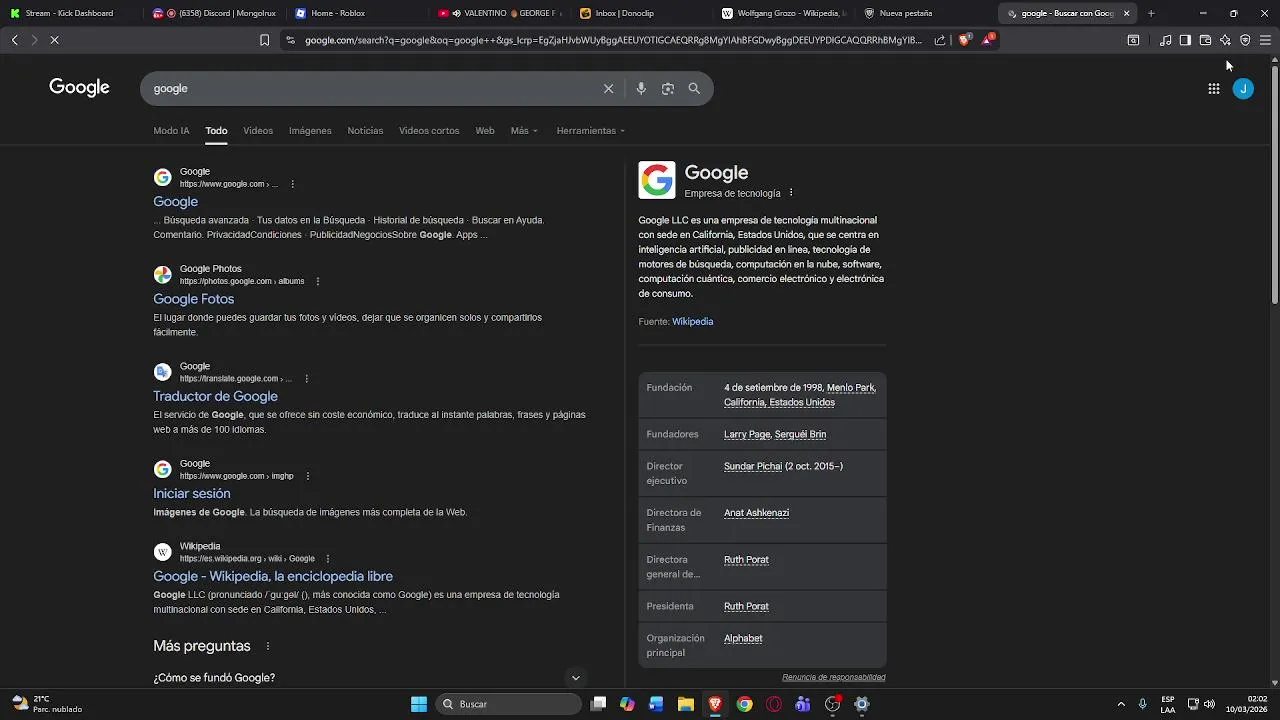Clear the search box with the X icon
Image resolution: width=1280 pixels, height=720 pixels.
pyautogui.click(x=608, y=88)
